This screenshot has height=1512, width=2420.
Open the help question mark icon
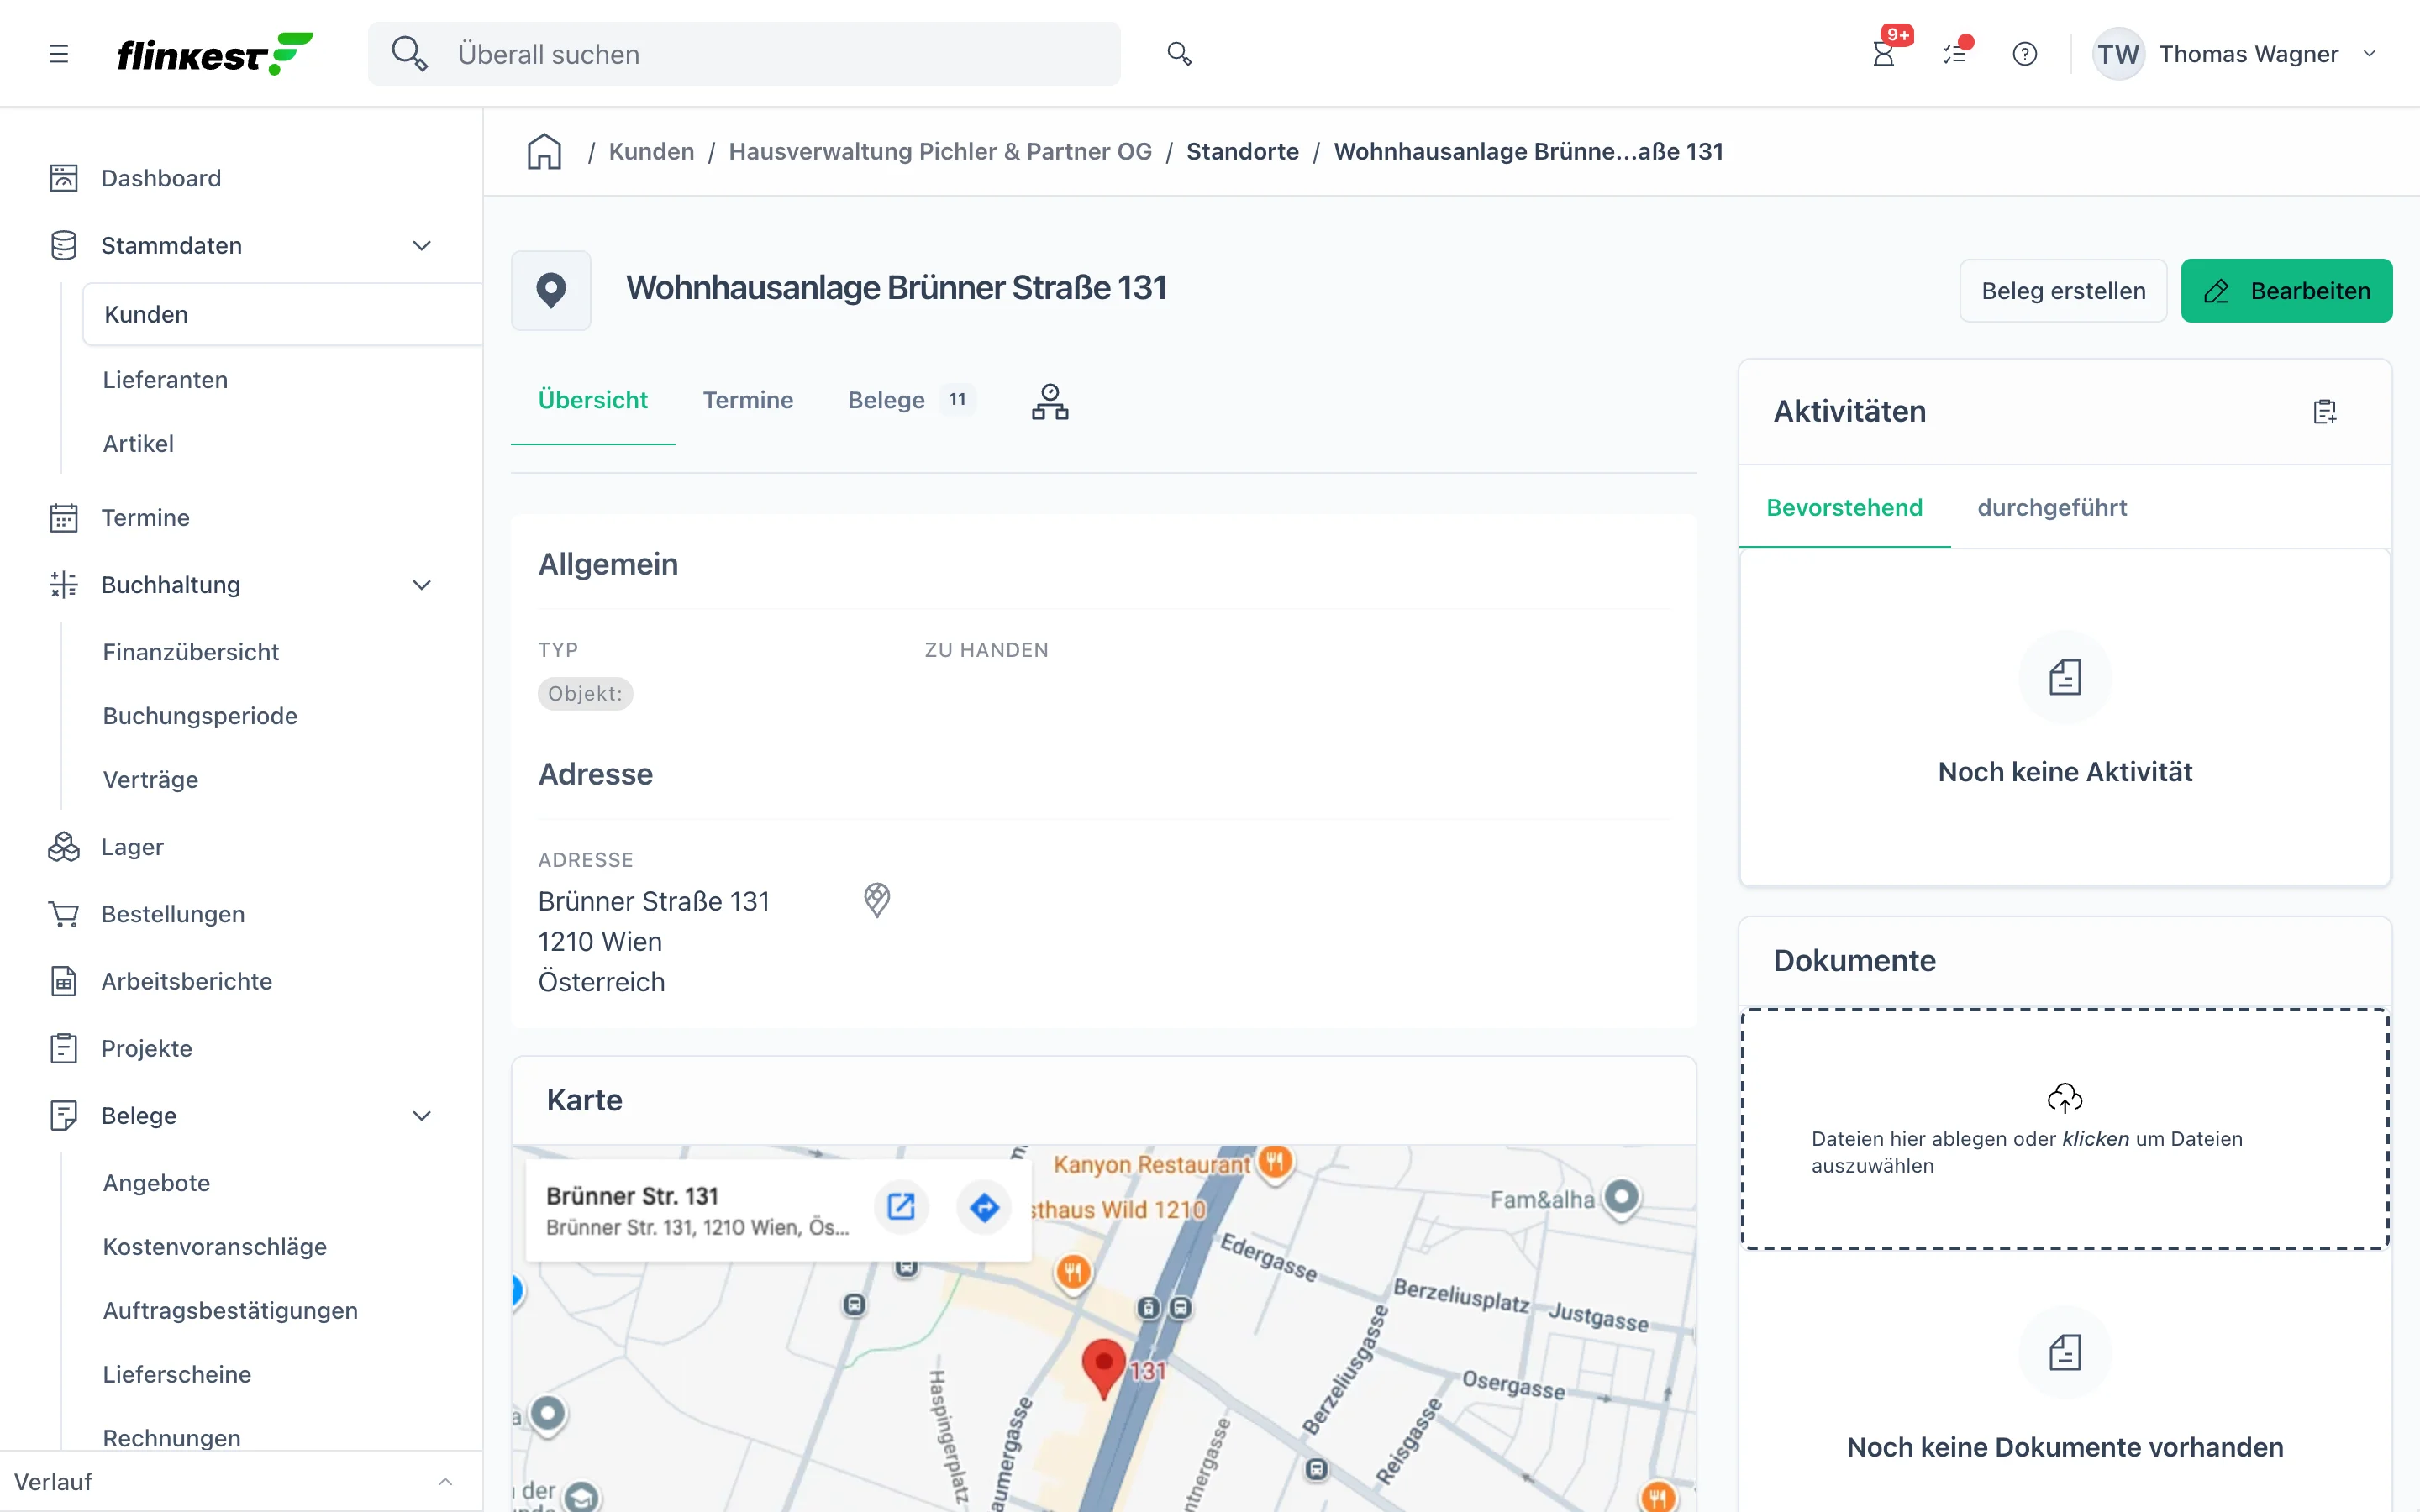2025,54
